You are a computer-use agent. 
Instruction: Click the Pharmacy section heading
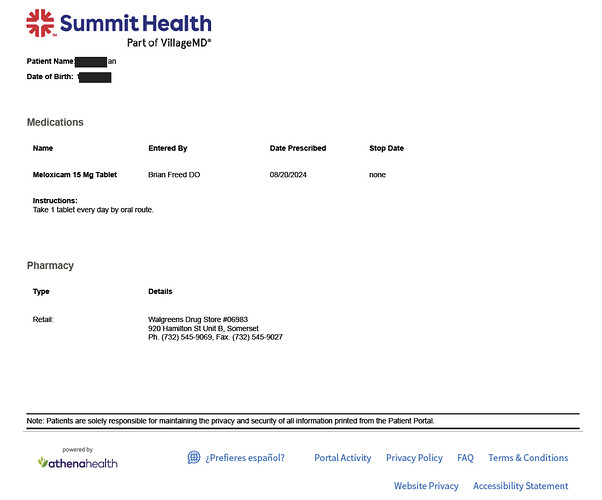point(50,266)
